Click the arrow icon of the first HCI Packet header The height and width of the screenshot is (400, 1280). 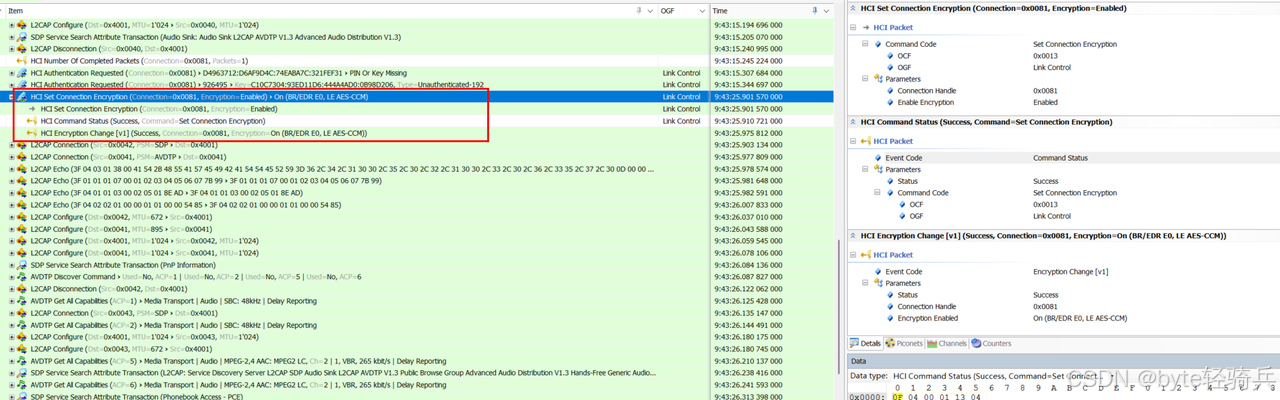point(866,27)
